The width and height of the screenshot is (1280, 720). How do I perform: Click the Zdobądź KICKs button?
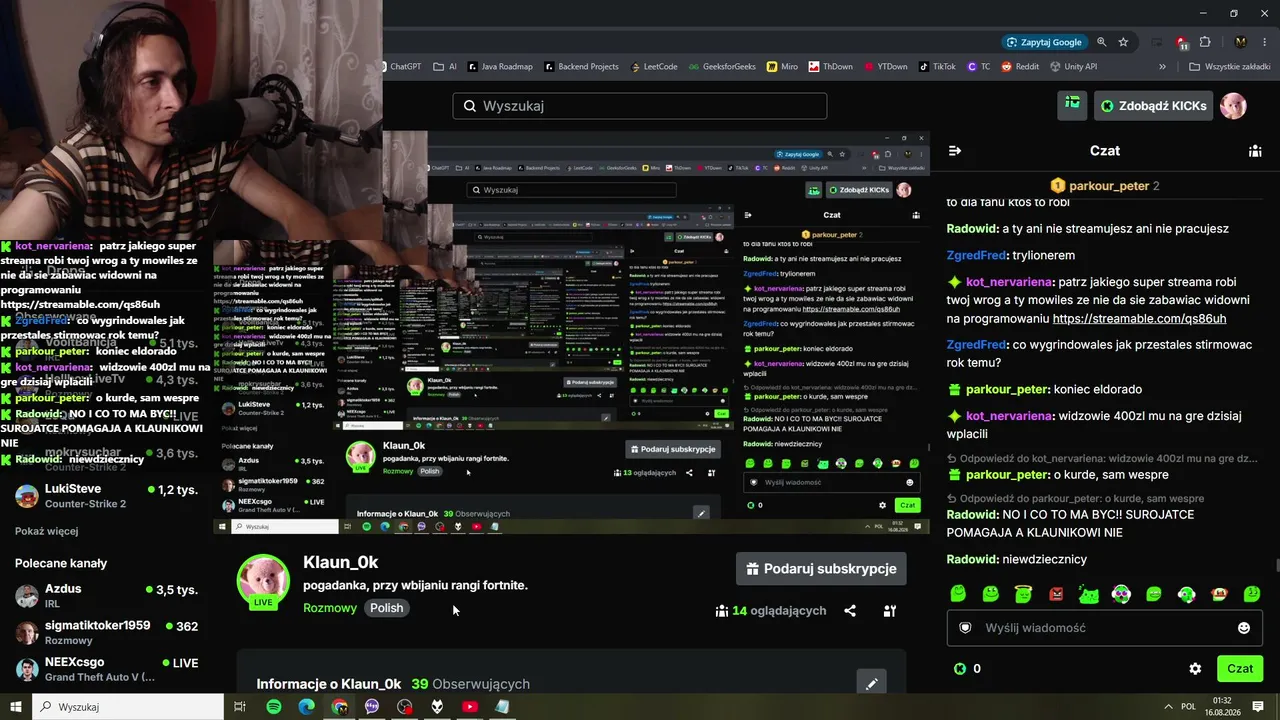[1153, 105]
